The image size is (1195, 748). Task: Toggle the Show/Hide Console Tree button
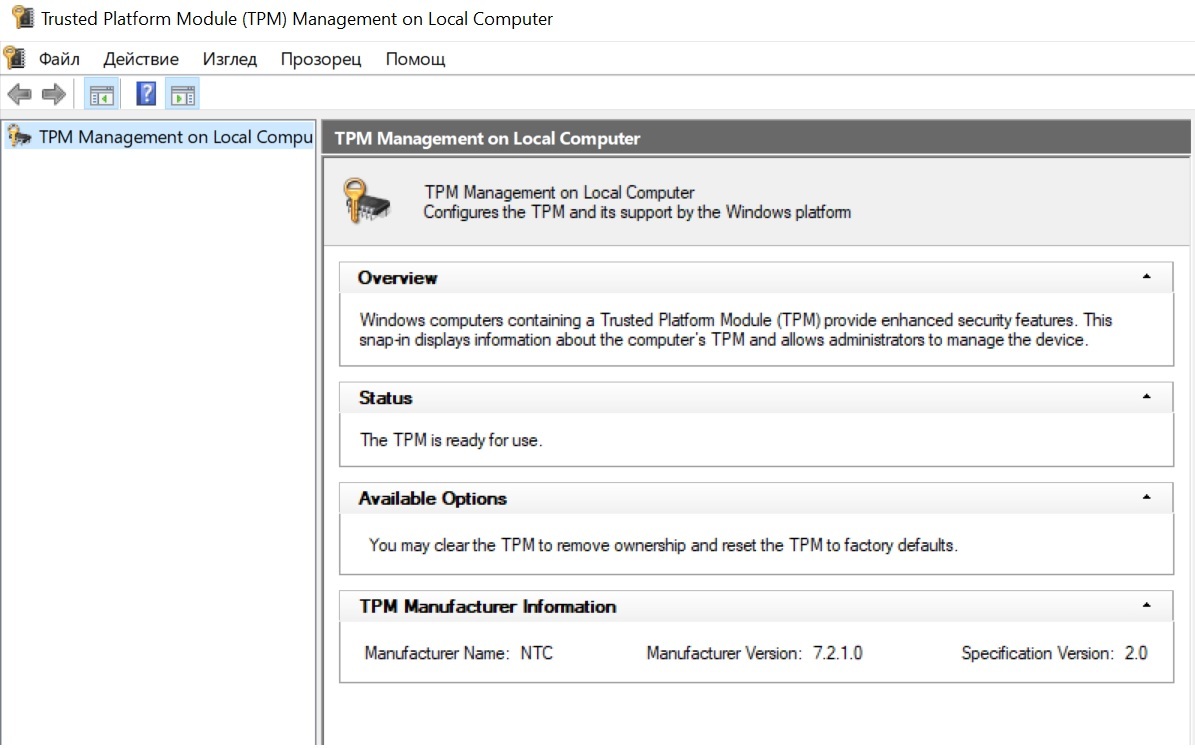102,95
